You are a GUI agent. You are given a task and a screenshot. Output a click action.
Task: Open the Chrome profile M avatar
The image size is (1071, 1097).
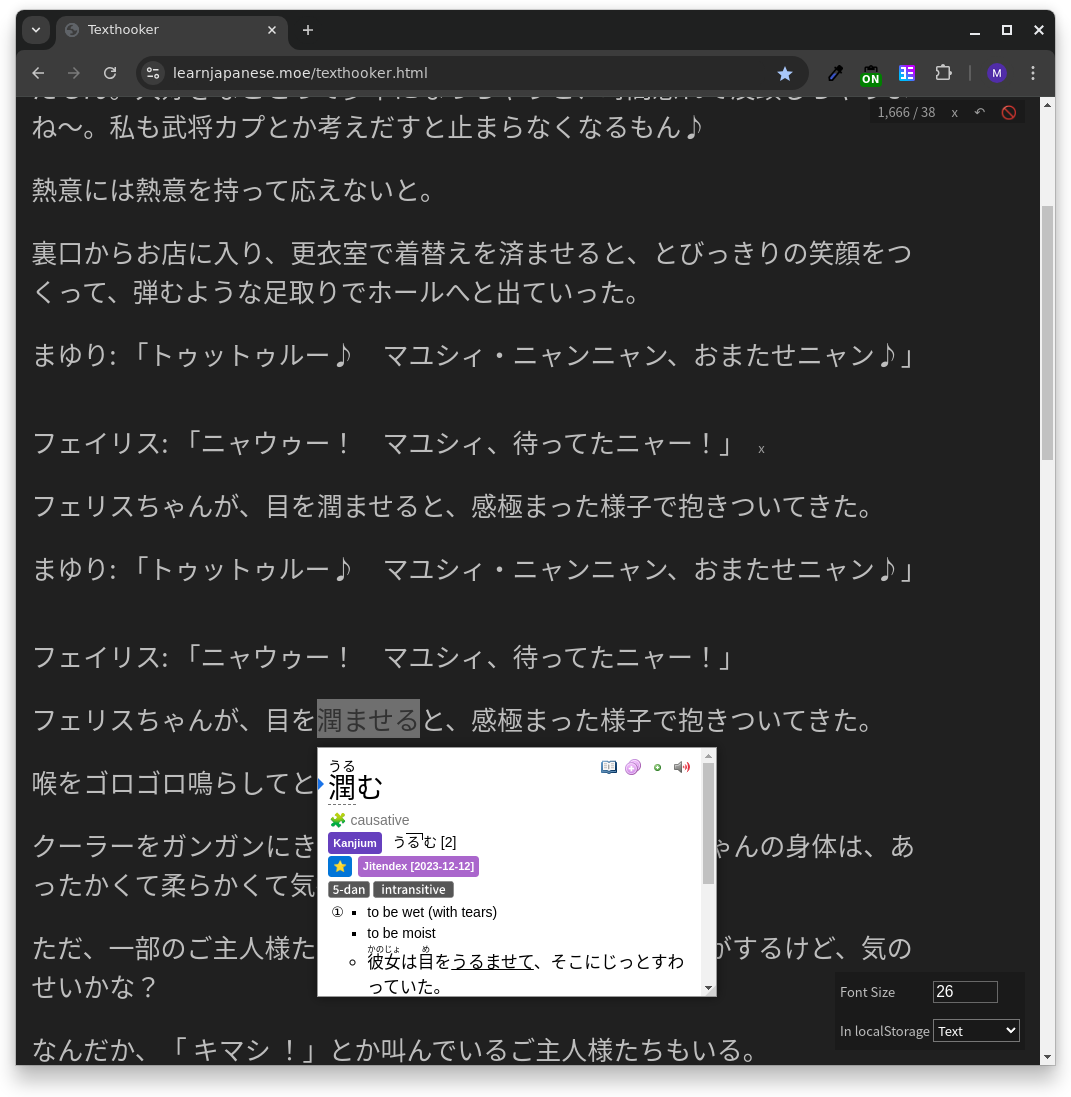997,73
